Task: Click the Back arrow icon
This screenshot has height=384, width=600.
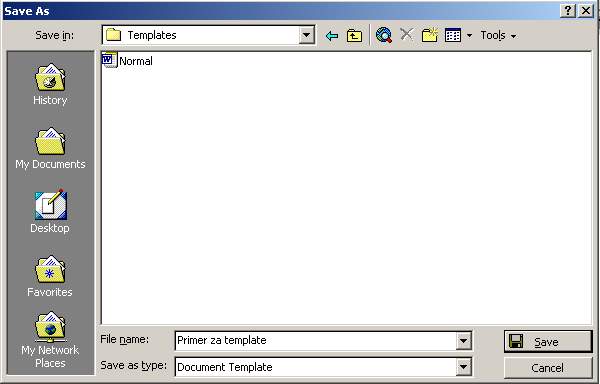Action: click(x=332, y=36)
